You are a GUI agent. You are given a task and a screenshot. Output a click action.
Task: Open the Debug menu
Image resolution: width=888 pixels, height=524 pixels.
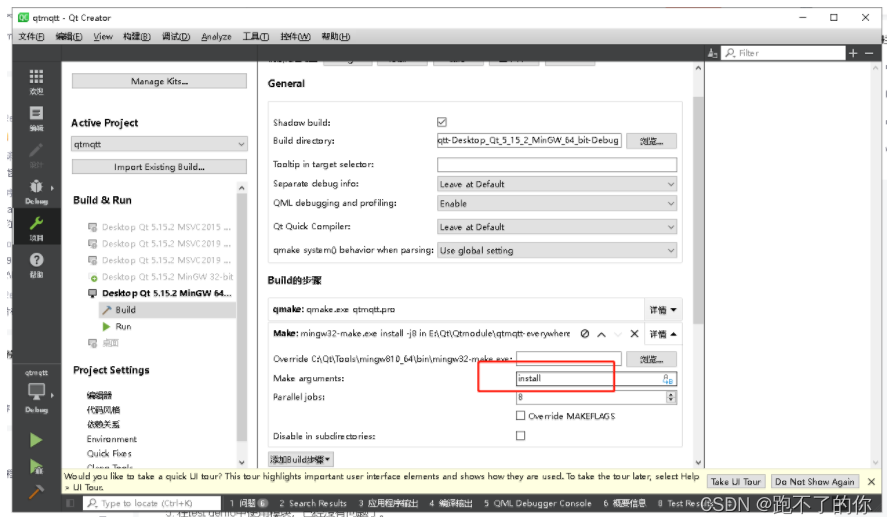point(176,36)
